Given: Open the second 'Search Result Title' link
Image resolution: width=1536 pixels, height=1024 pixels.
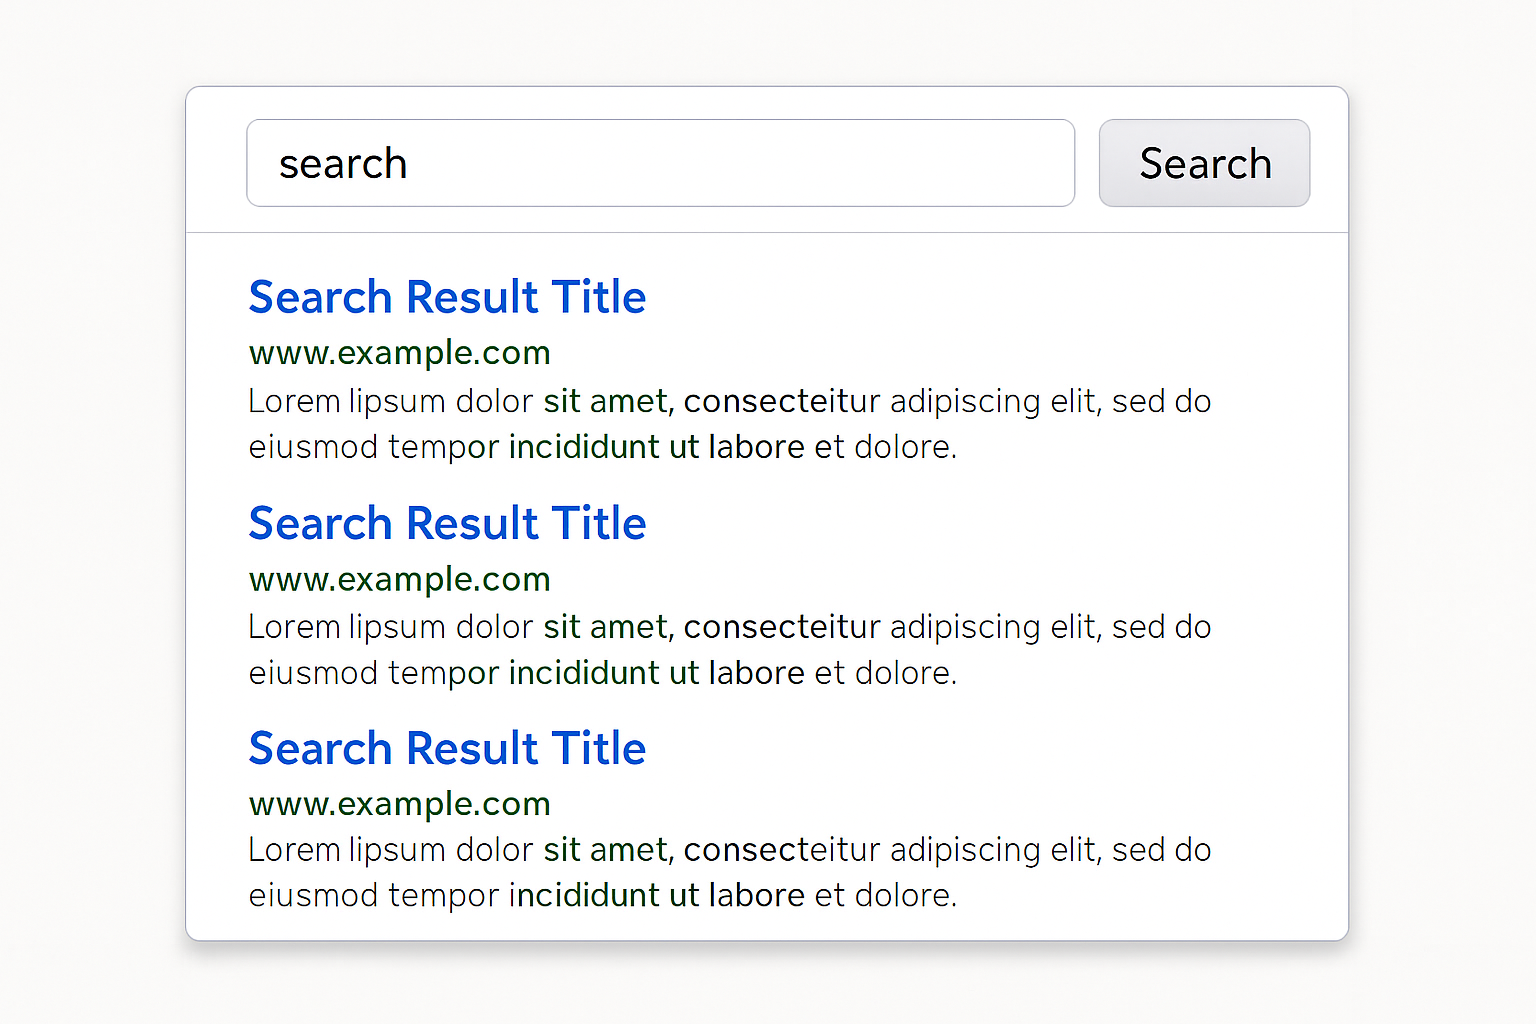Looking at the screenshot, I should [447, 522].
